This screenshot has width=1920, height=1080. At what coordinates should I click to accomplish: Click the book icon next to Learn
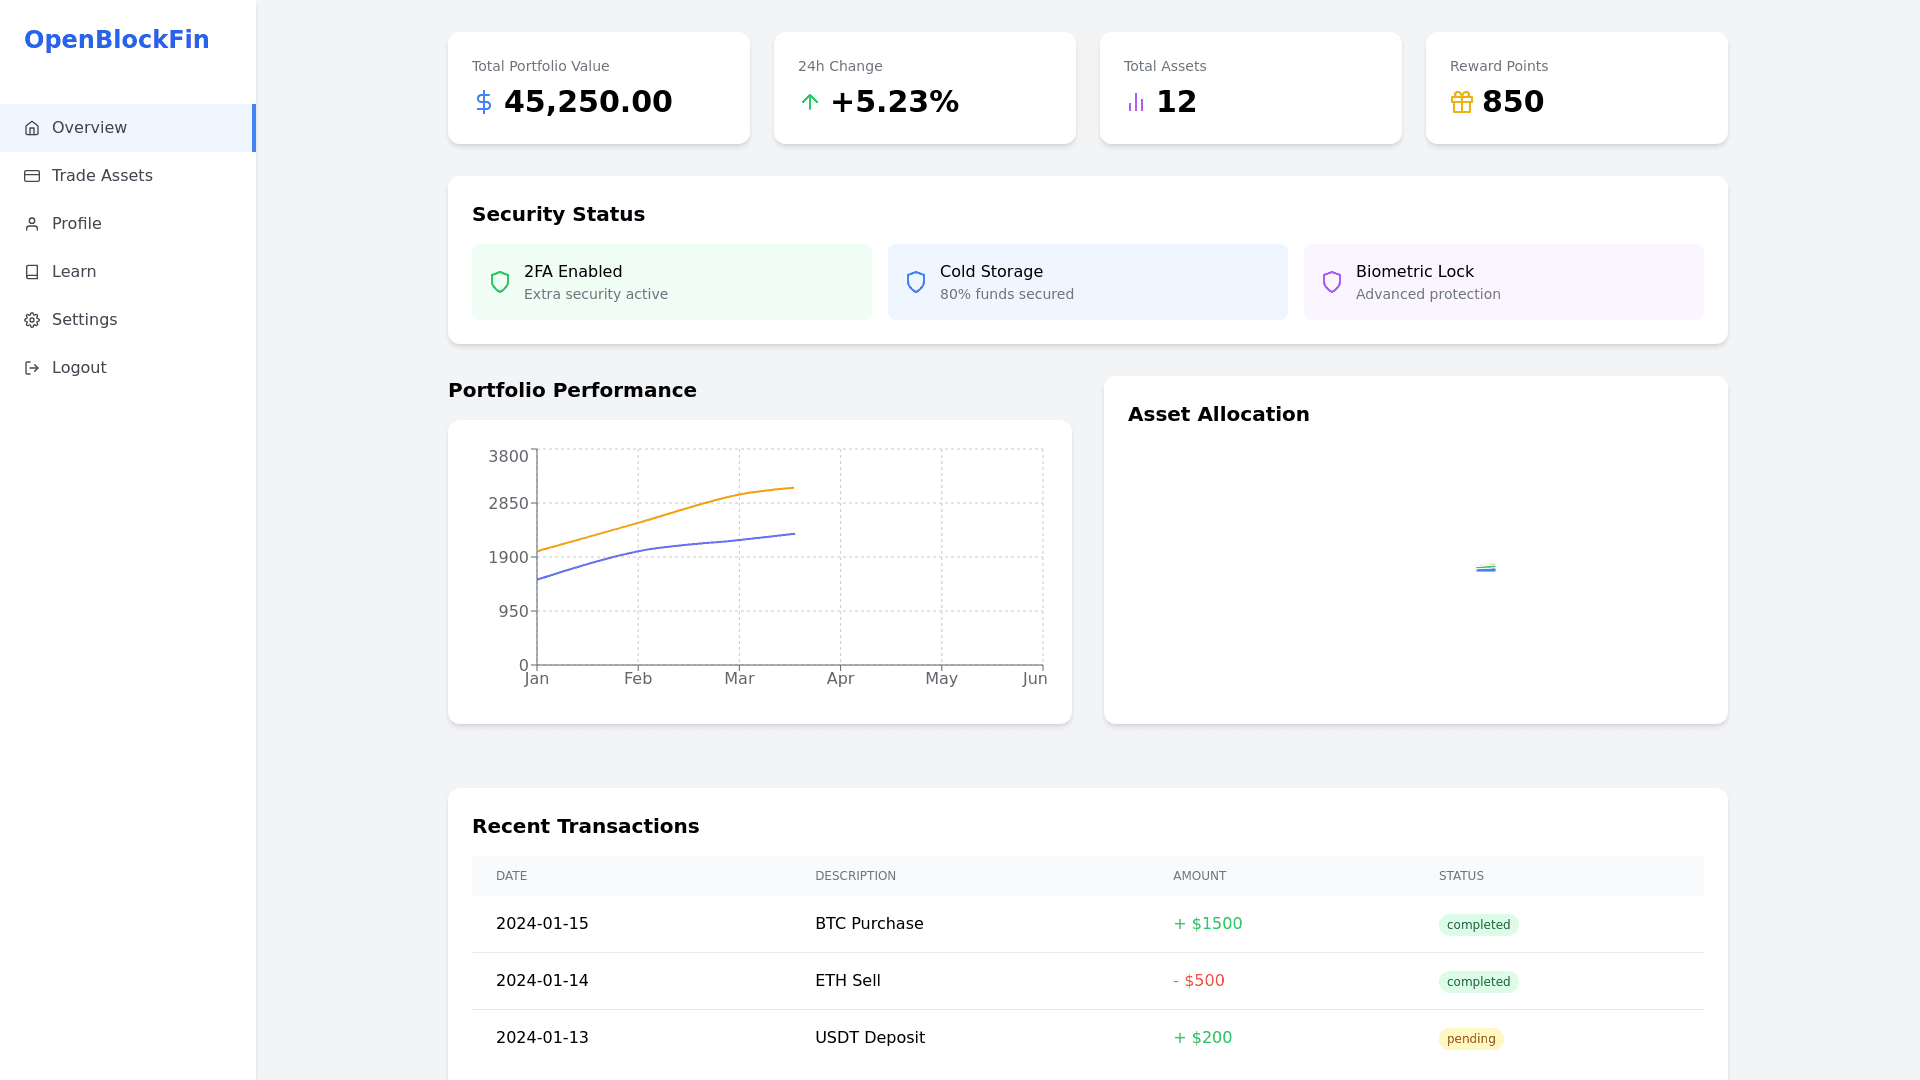pyautogui.click(x=32, y=272)
